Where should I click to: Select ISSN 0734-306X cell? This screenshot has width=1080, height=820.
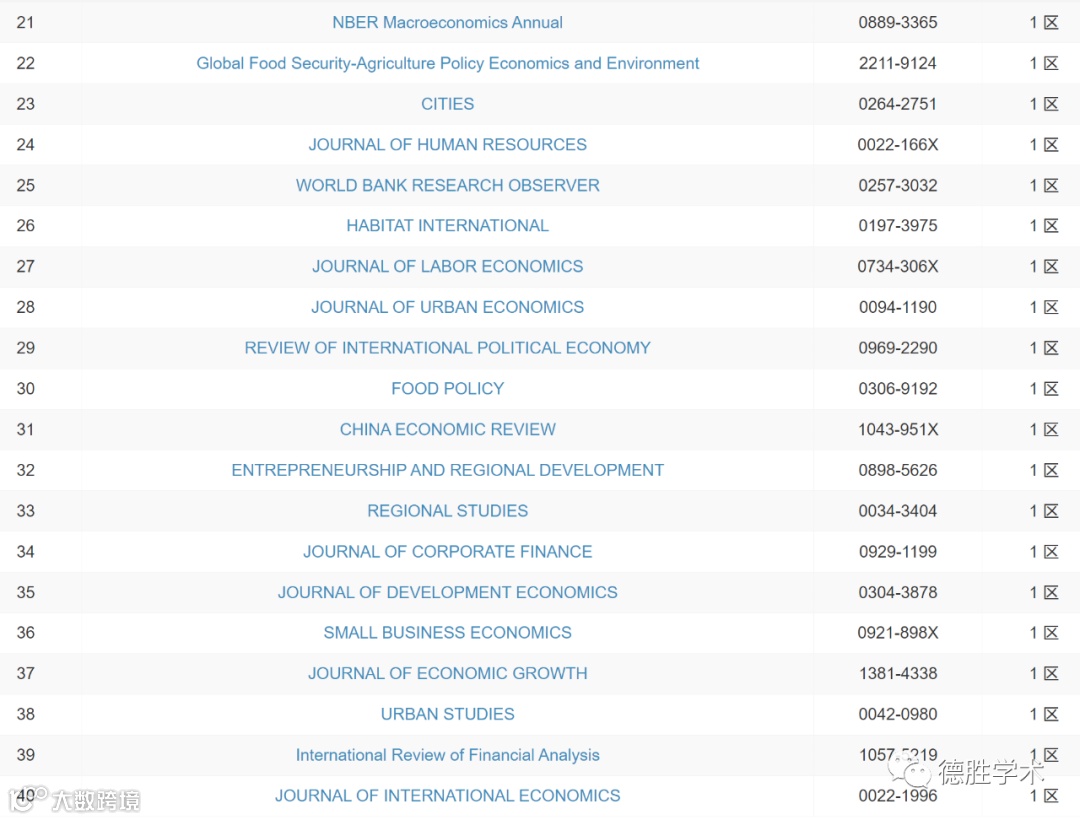[897, 266]
